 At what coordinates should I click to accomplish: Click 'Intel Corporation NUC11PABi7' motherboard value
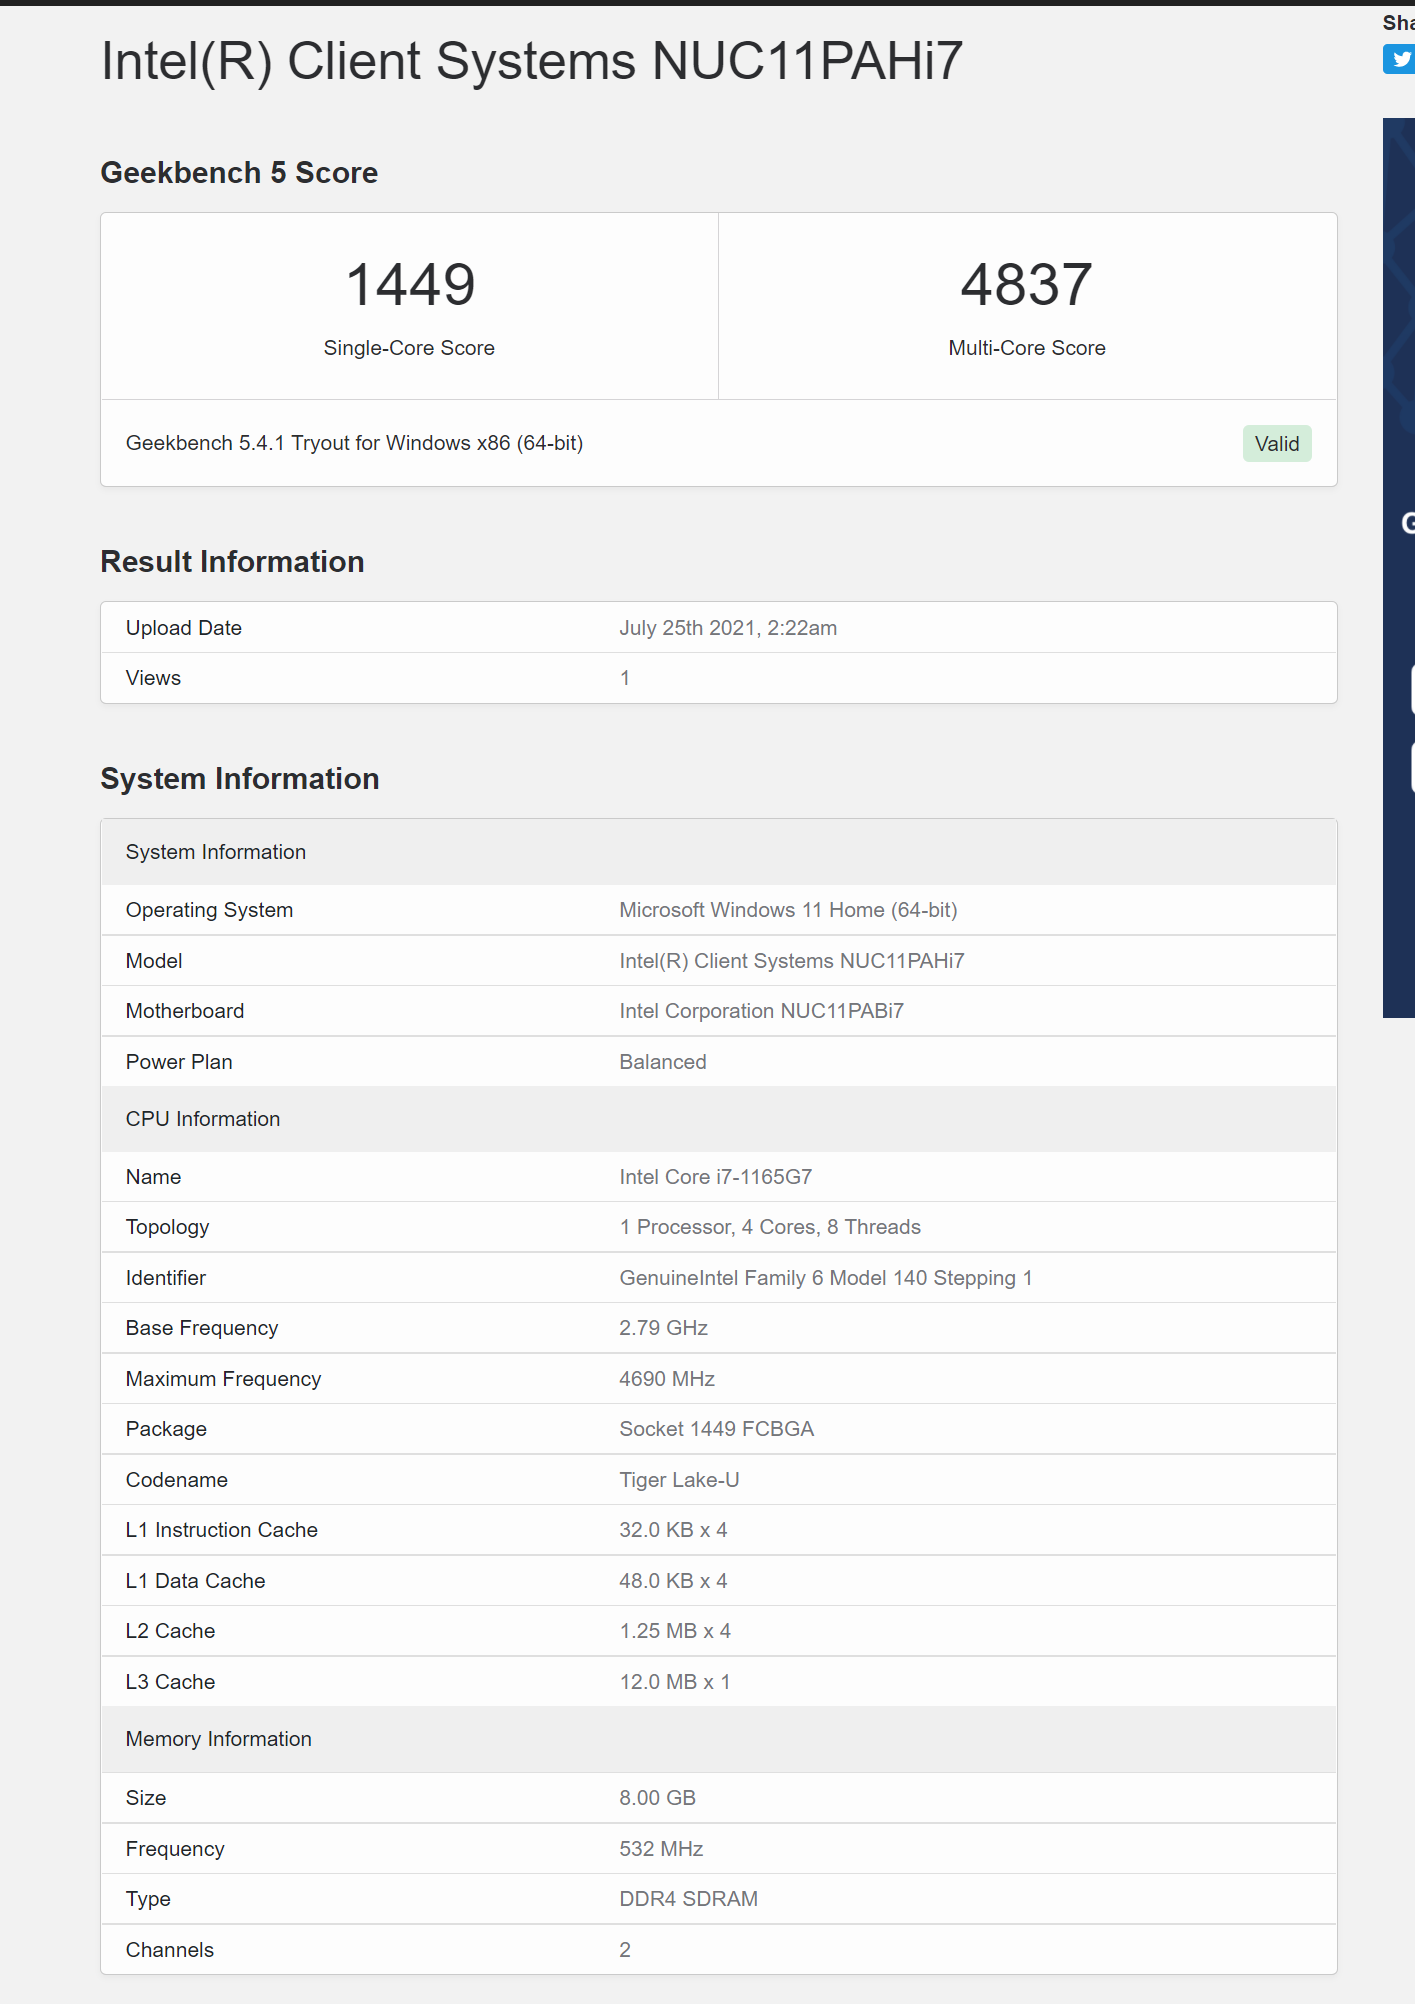(761, 1011)
